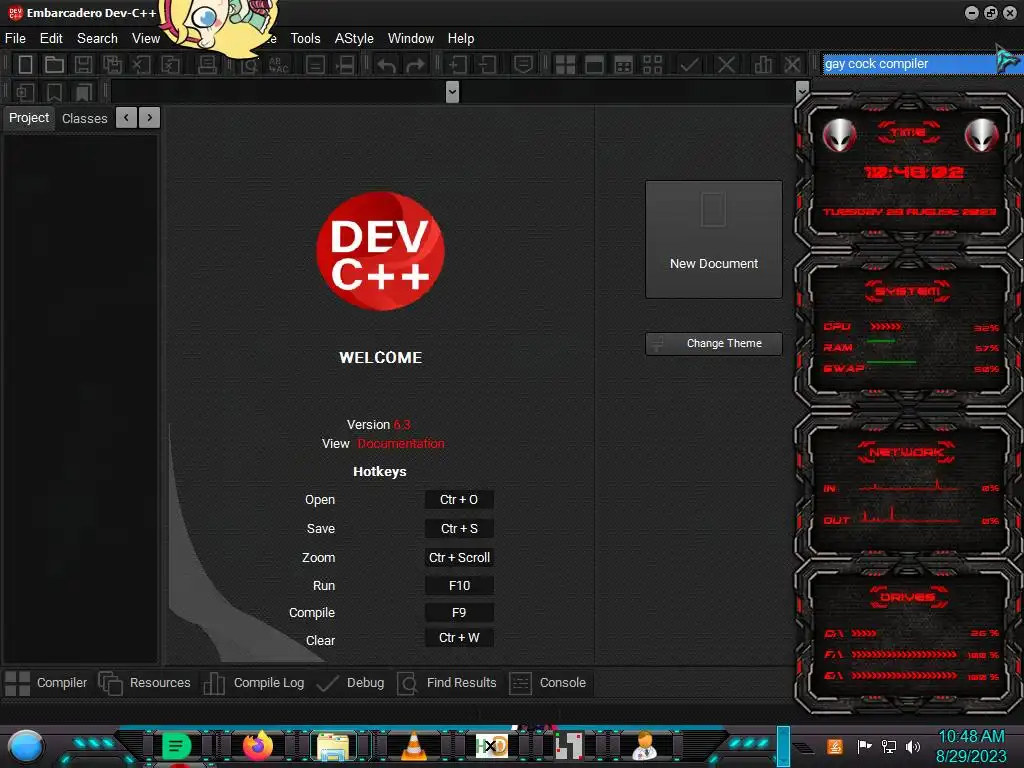Image resolution: width=1024 pixels, height=768 pixels.
Task: Click the Stop execution X icon
Action: (x=726, y=64)
